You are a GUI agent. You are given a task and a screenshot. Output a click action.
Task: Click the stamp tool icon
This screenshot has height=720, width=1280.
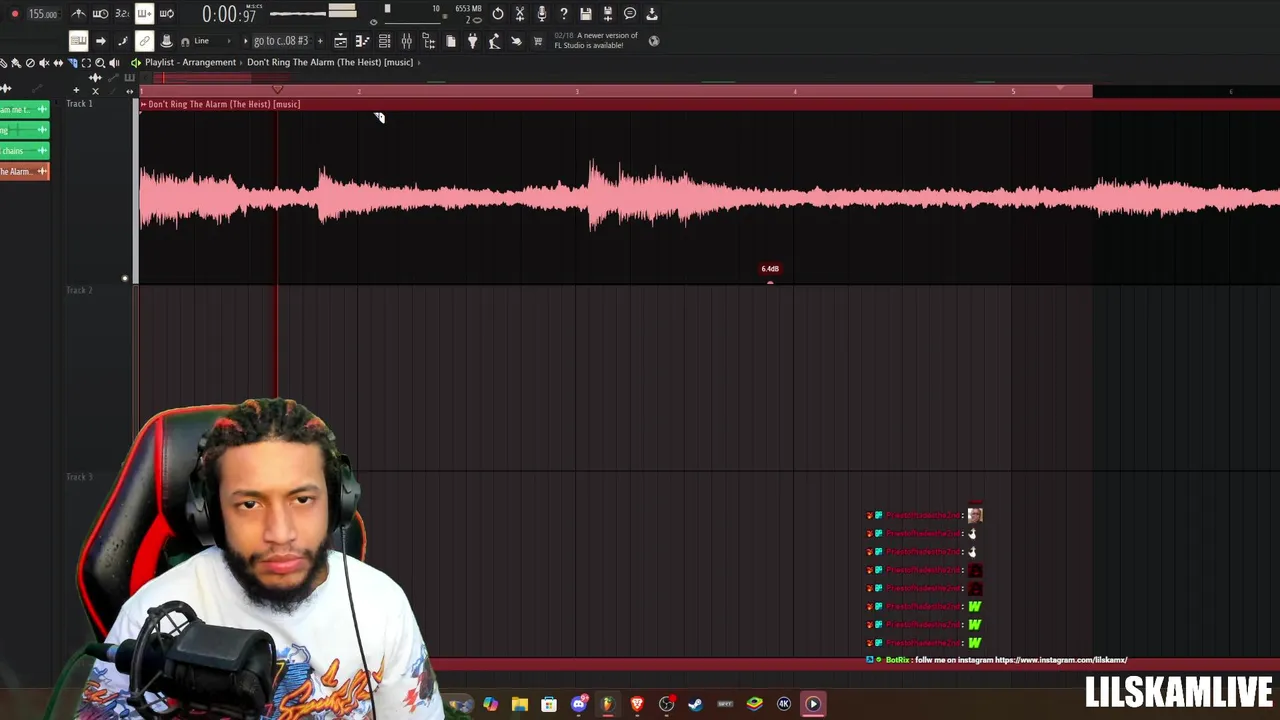click(x=166, y=41)
